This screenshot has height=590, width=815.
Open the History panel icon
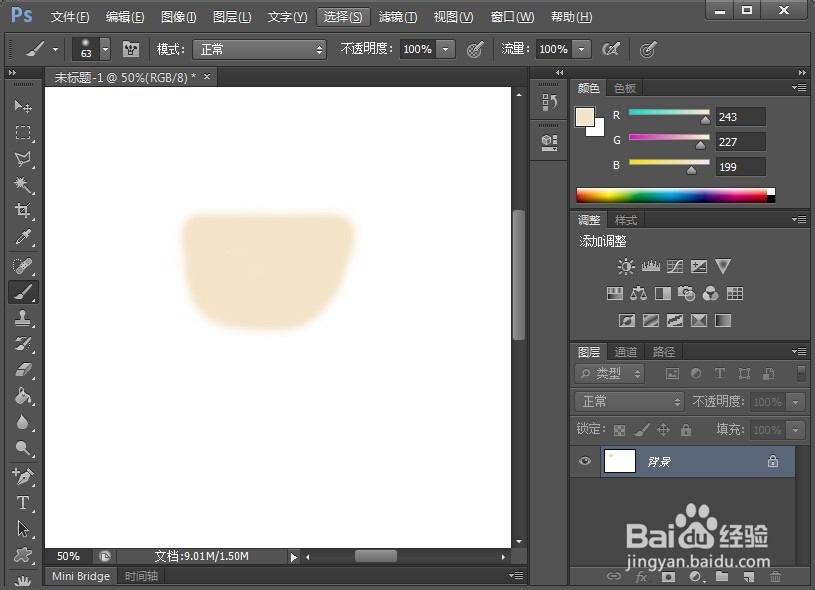[549, 102]
